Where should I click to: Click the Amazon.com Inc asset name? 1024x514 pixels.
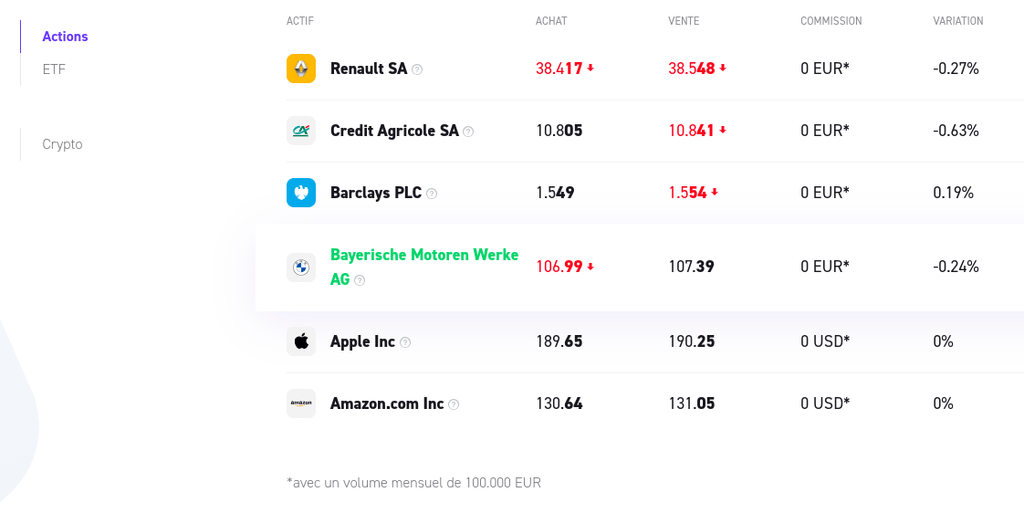(x=386, y=404)
